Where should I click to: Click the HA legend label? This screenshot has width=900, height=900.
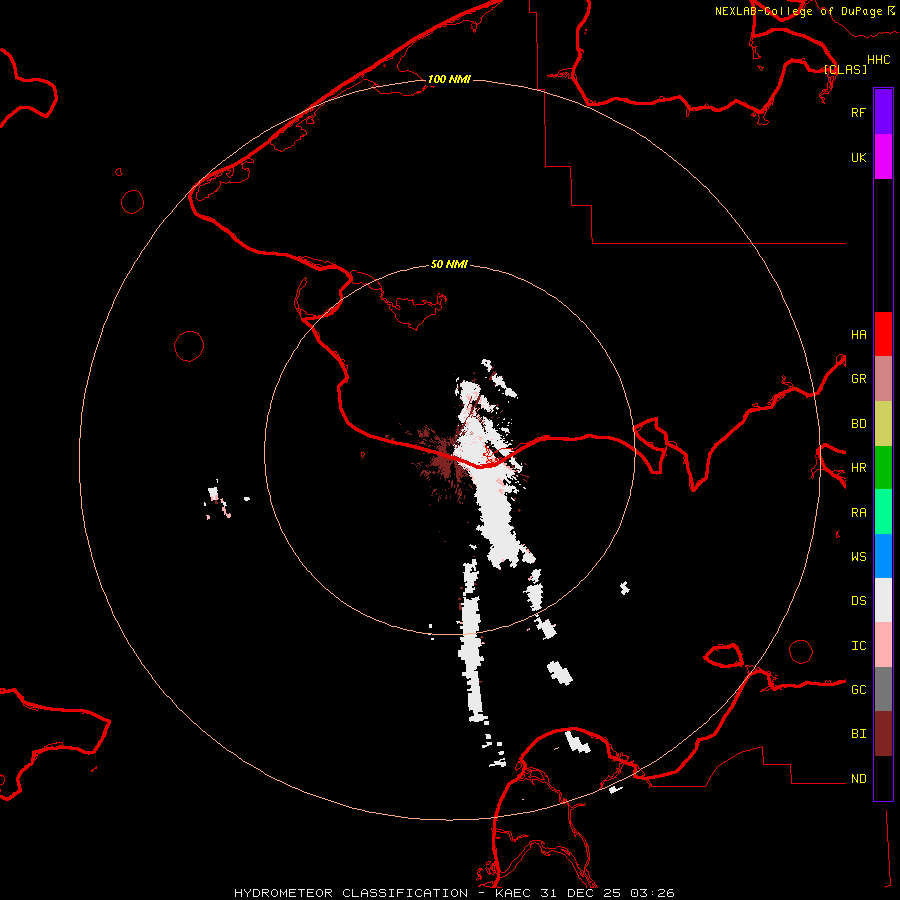click(858, 335)
